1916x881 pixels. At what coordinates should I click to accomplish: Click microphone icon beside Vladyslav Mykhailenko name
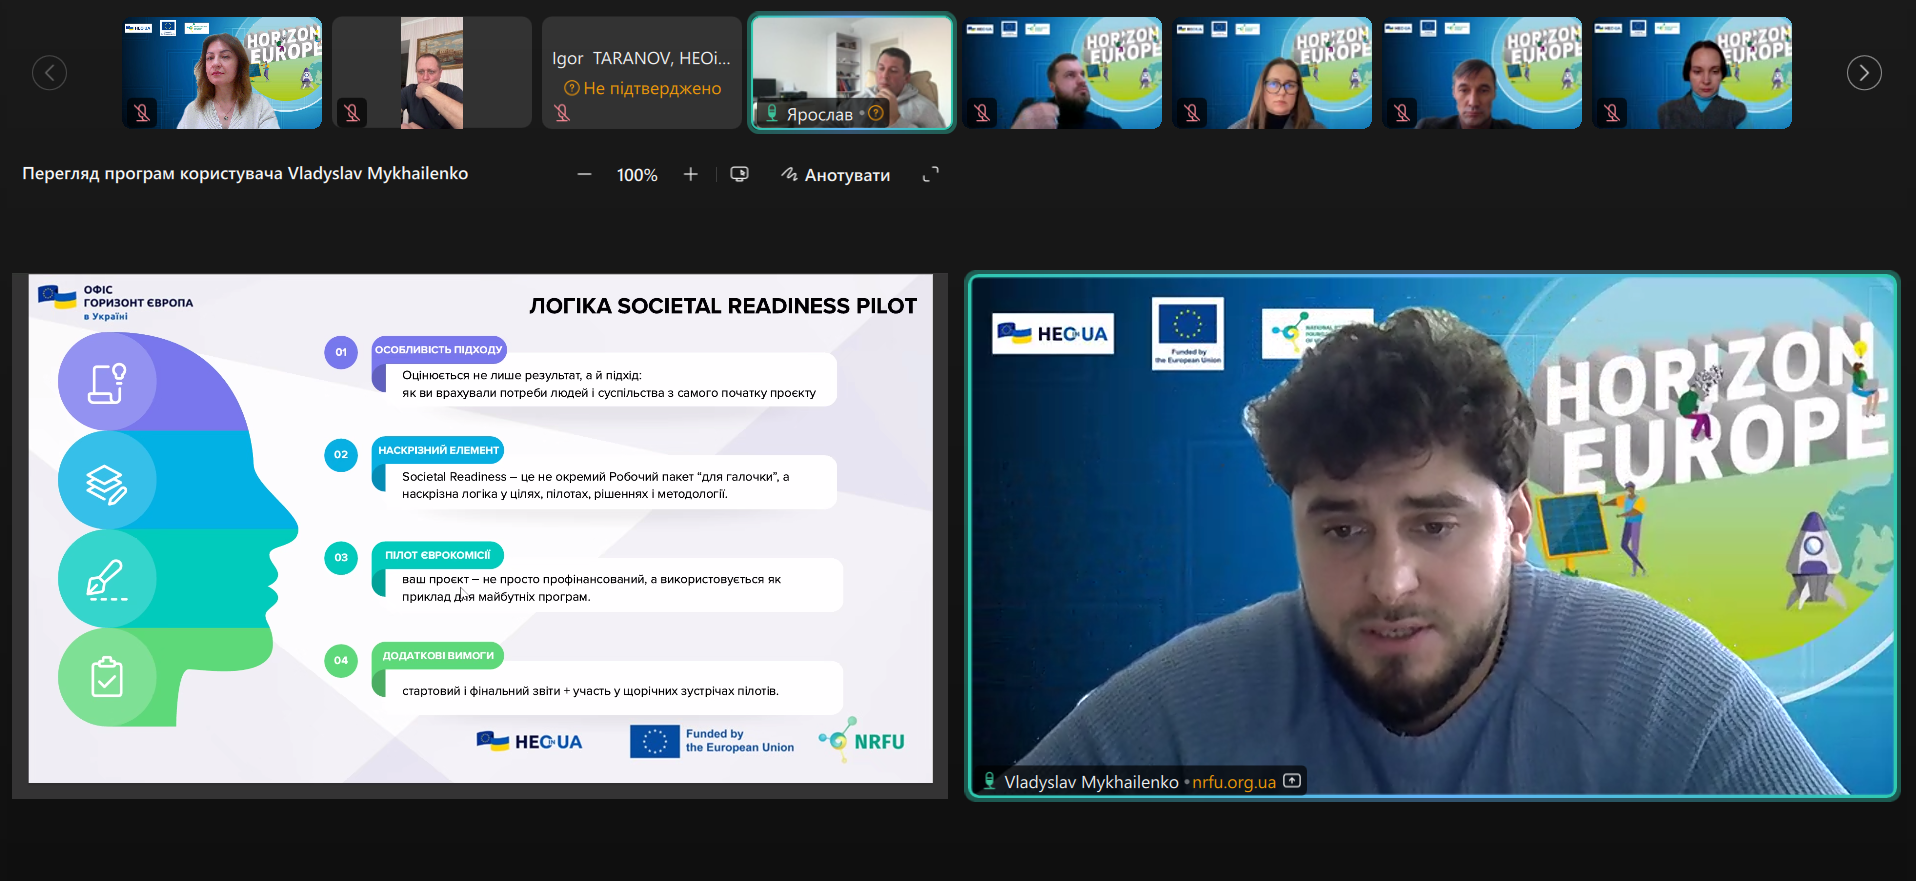coord(989,781)
